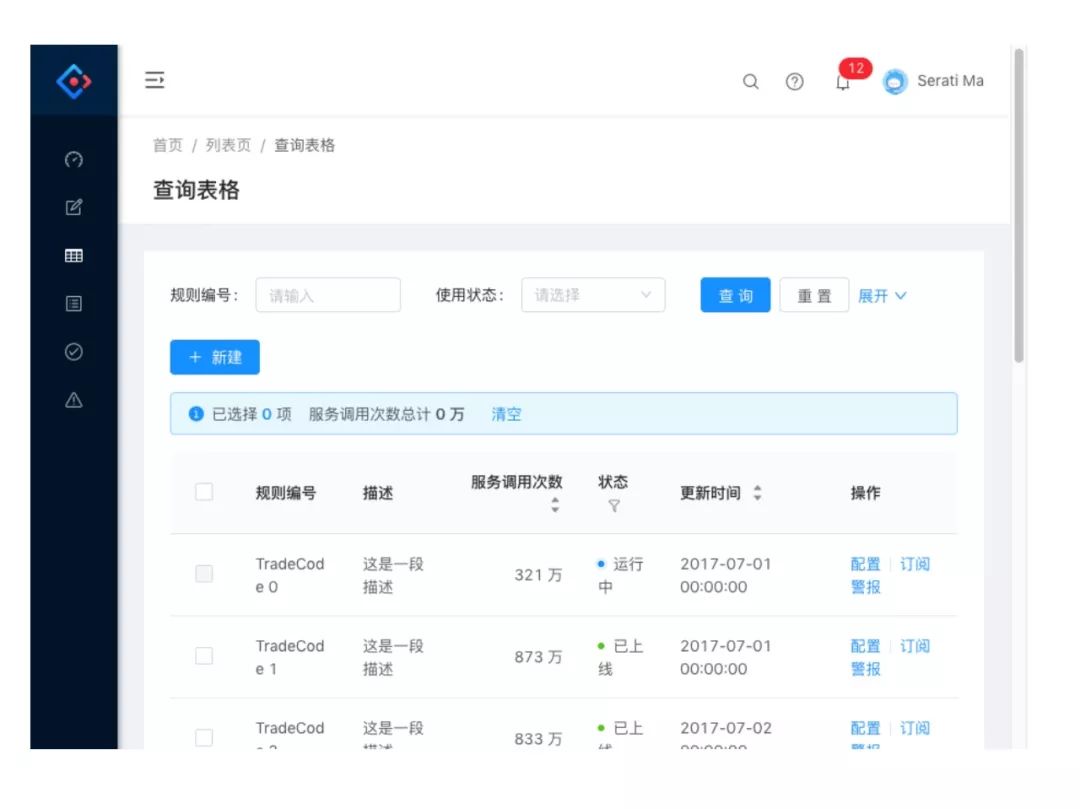The height and width of the screenshot is (809, 1080).
Task: Select the table list icon in sidebar
Action: pyautogui.click(x=73, y=256)
